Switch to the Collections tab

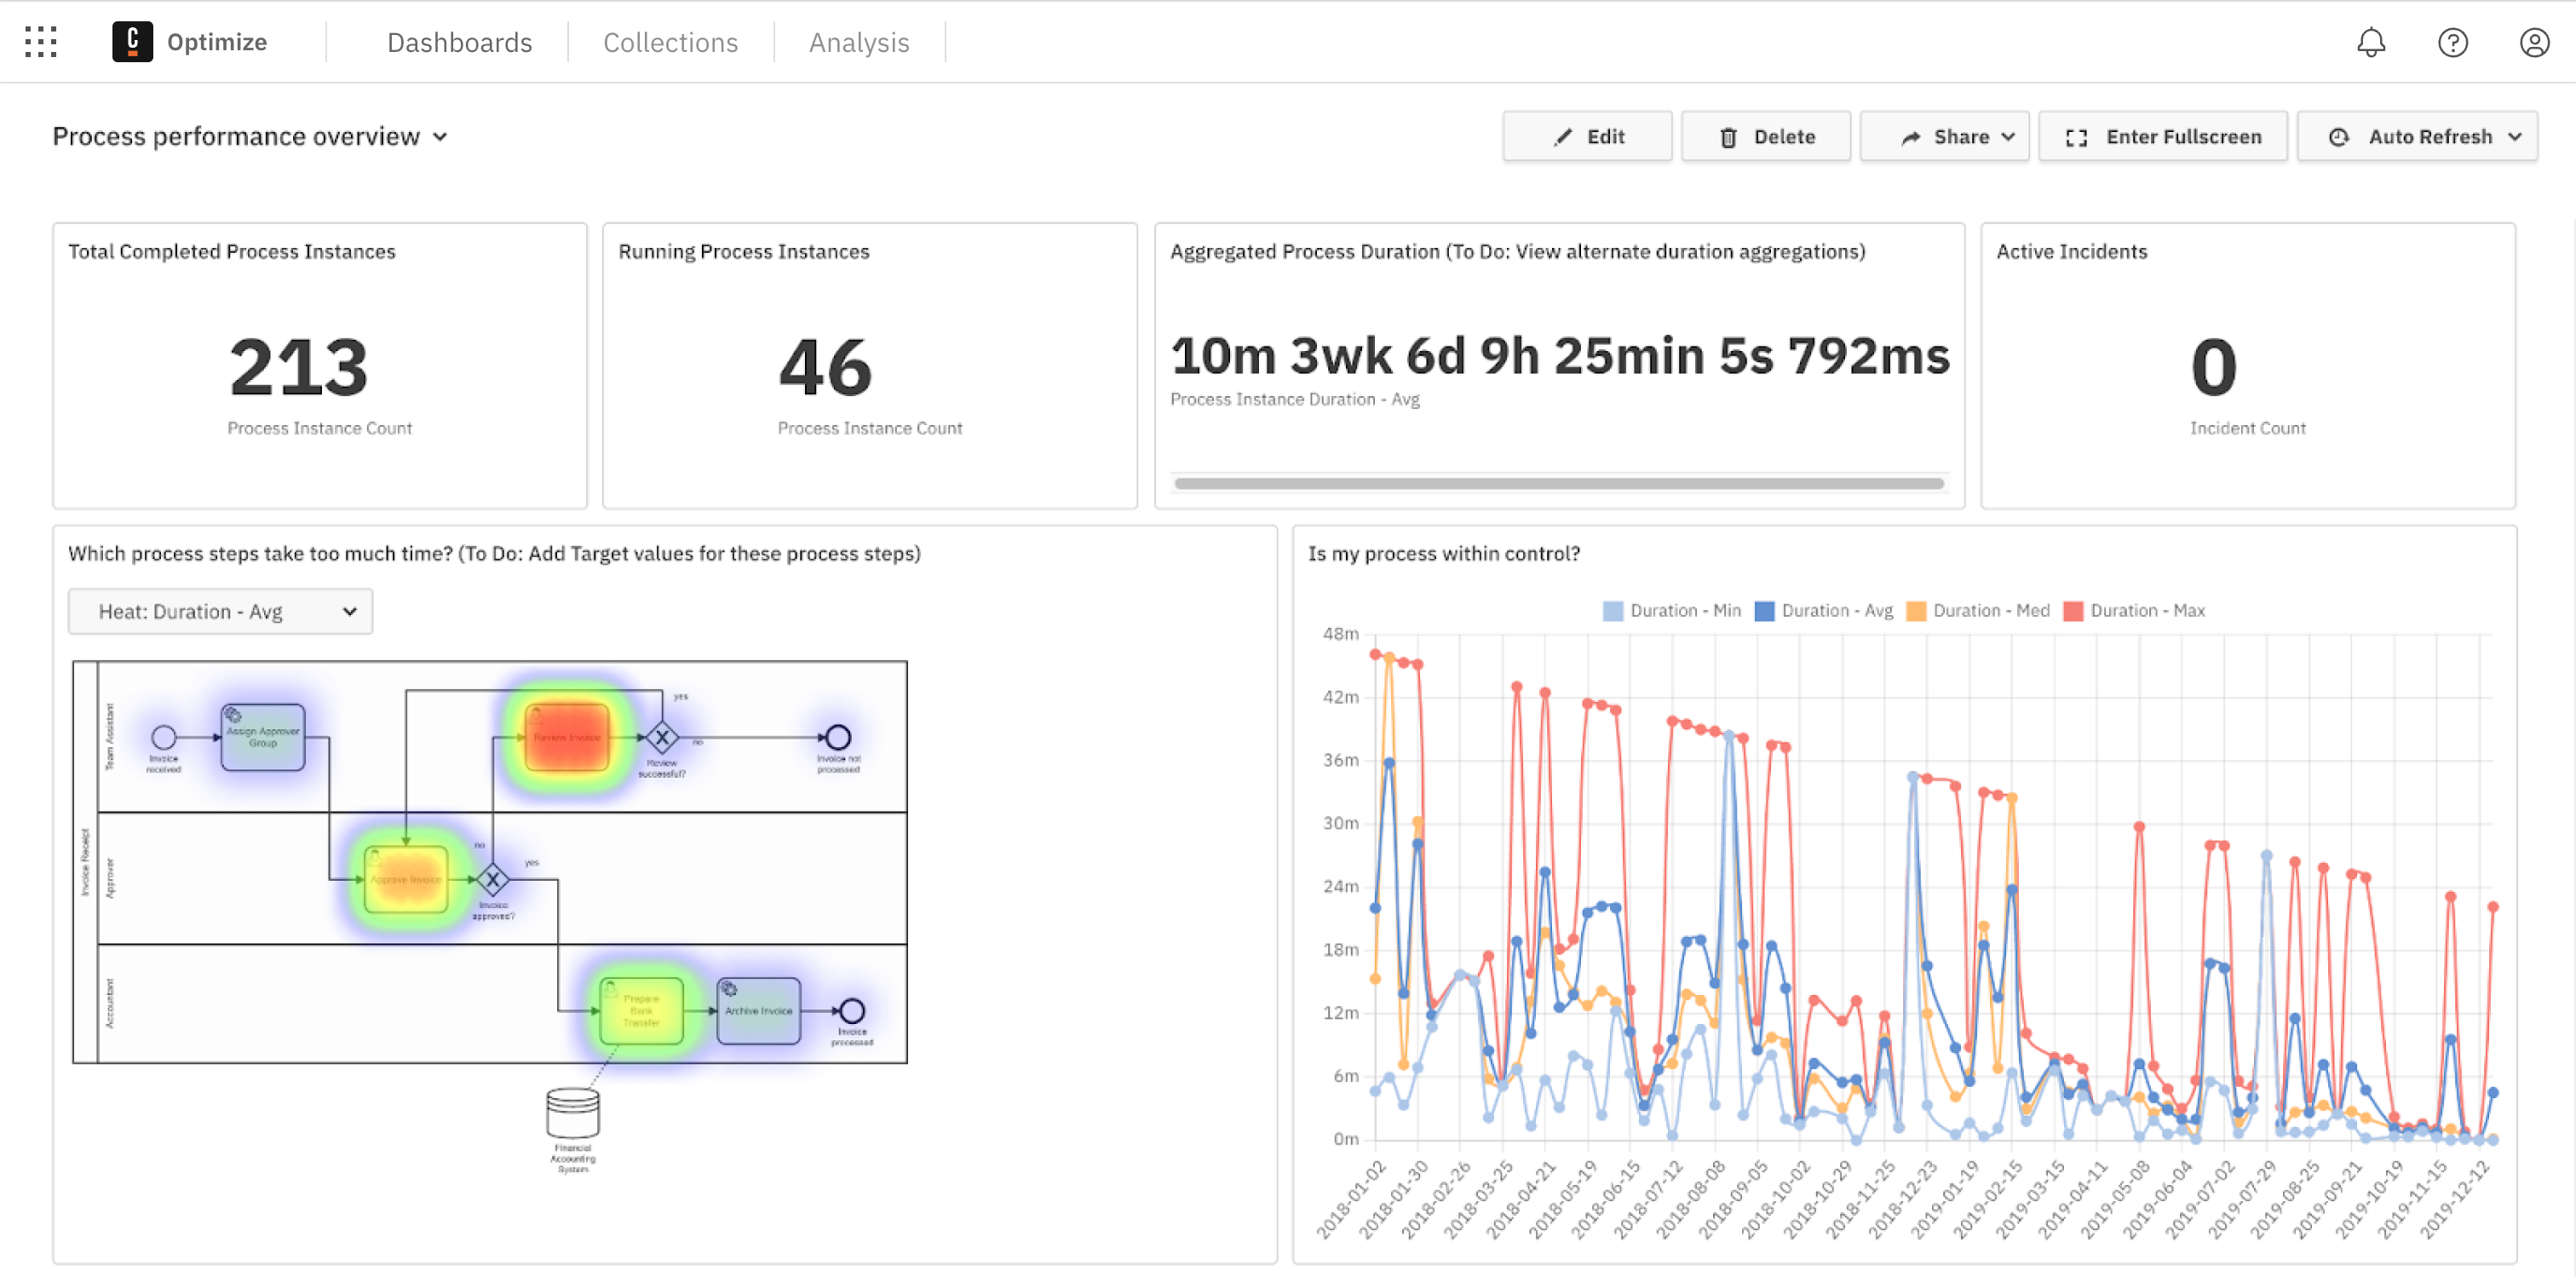coord(670,42)
